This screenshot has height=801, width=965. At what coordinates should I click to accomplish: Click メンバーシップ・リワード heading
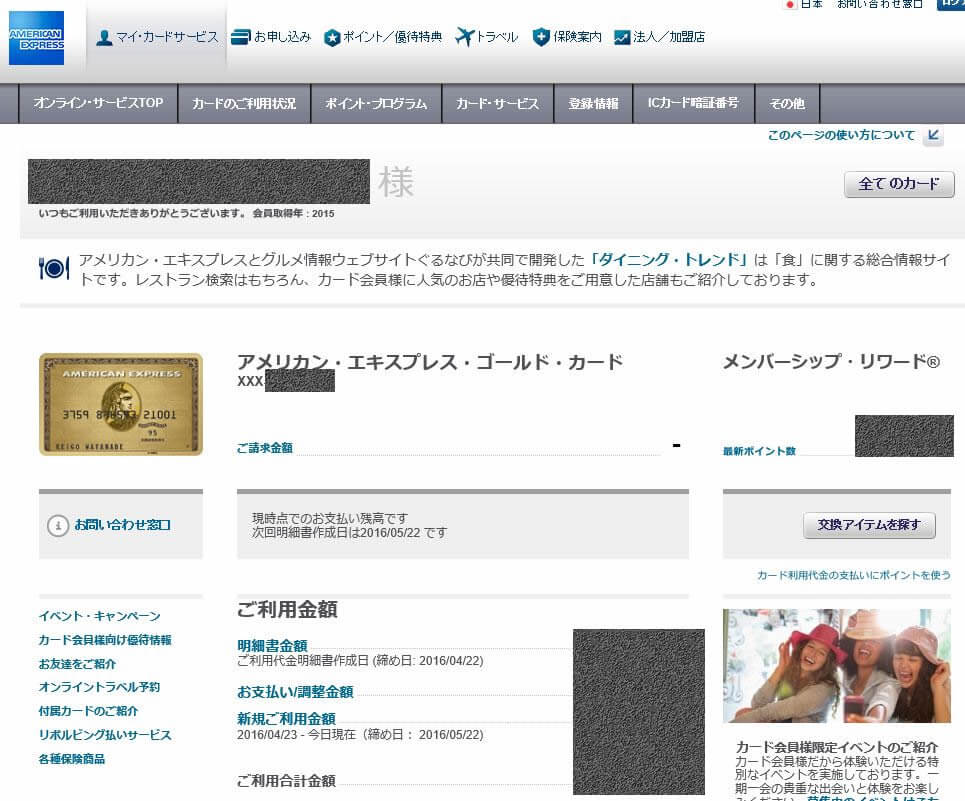click(x=831, y=362)
